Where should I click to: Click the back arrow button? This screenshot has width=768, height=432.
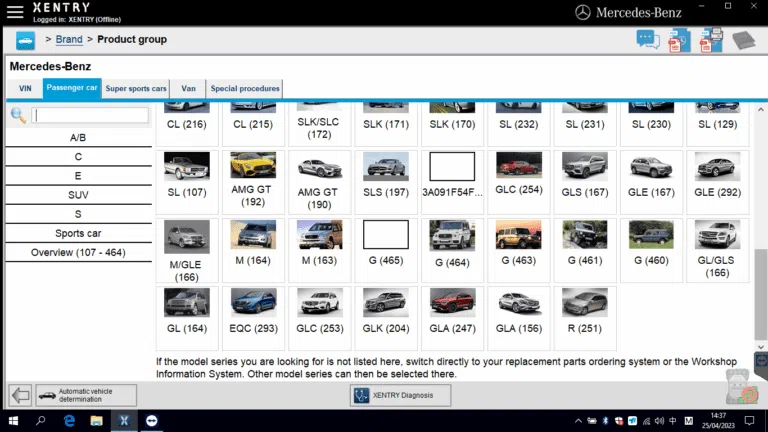(20, 395)
